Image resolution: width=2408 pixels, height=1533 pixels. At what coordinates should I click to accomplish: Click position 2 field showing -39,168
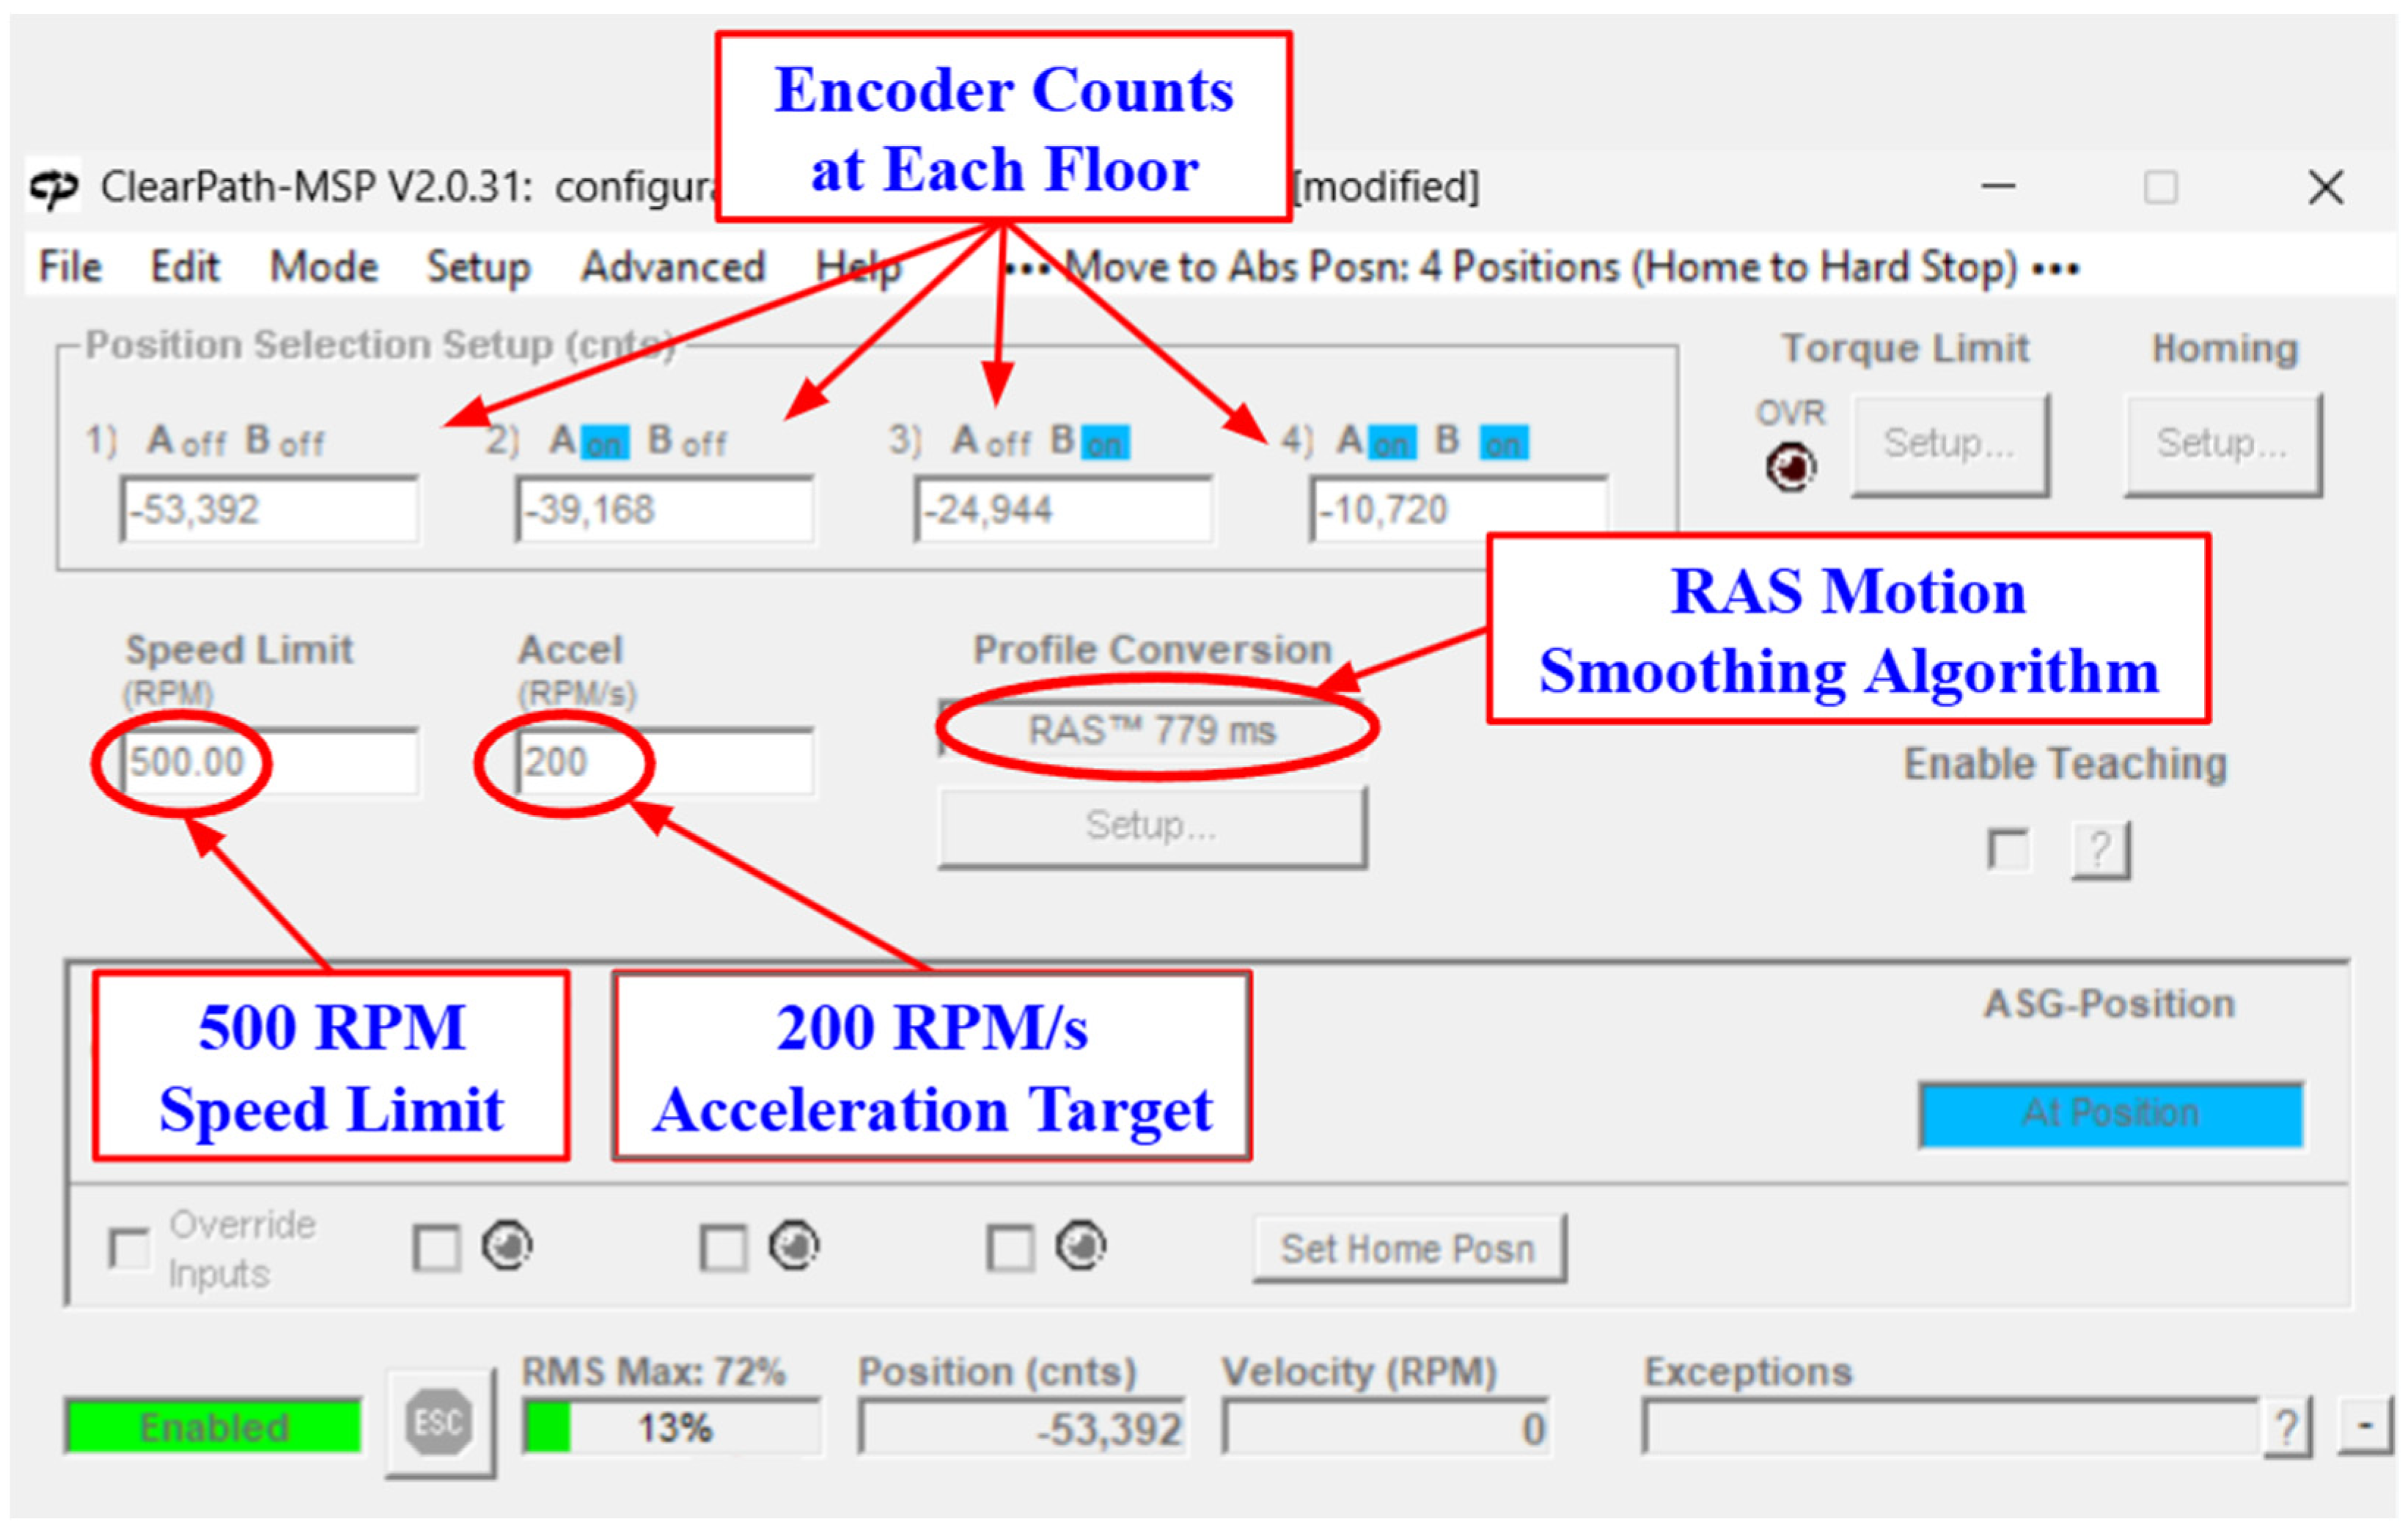tap(665, 510)
